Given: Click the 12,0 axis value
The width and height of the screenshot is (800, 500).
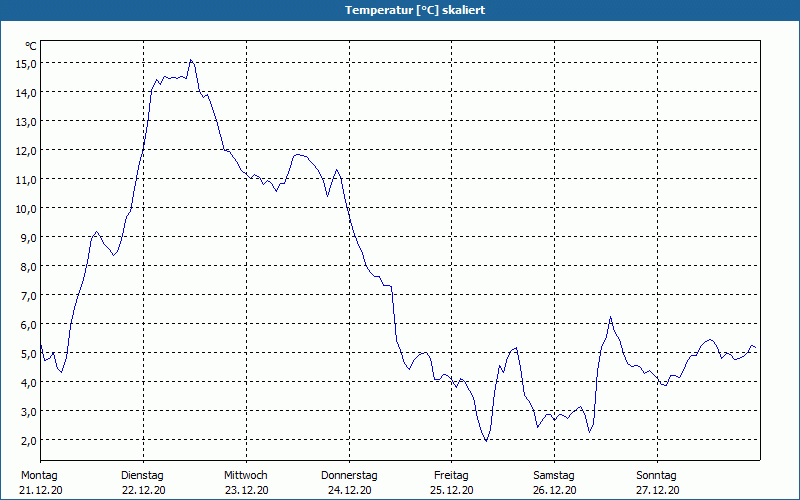Looking at the screenshot, I should 27,151.
